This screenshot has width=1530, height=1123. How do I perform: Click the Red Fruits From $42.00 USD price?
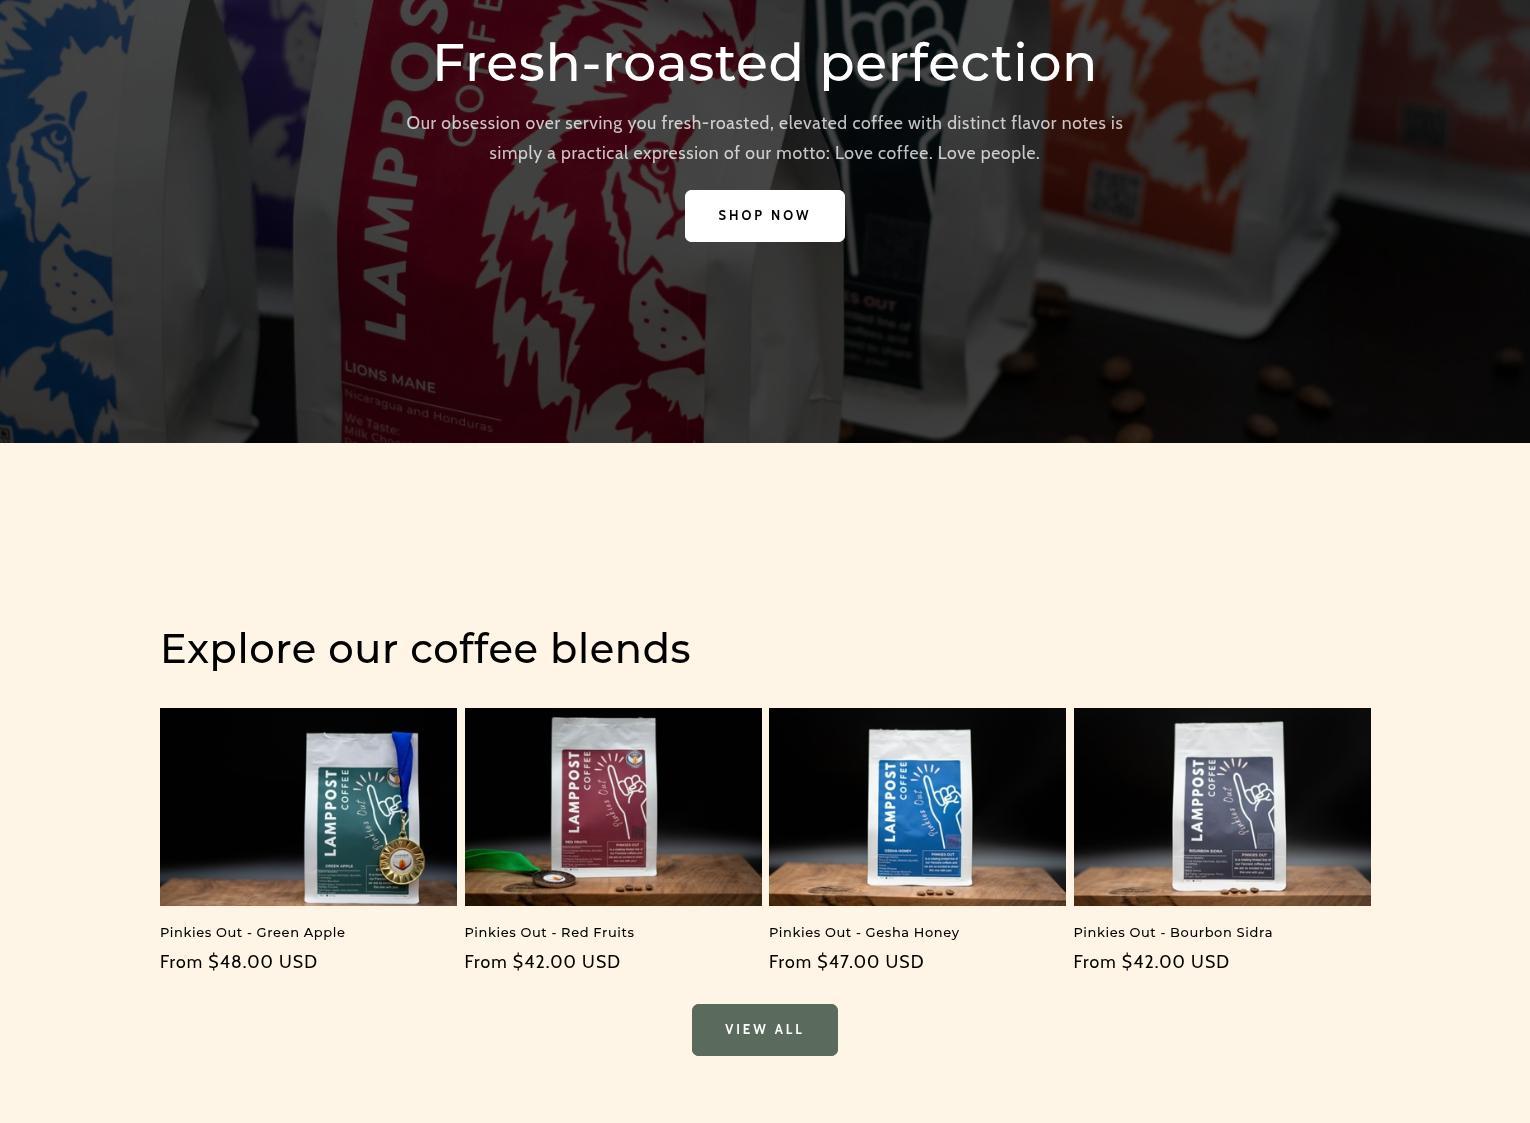point(542,962)
